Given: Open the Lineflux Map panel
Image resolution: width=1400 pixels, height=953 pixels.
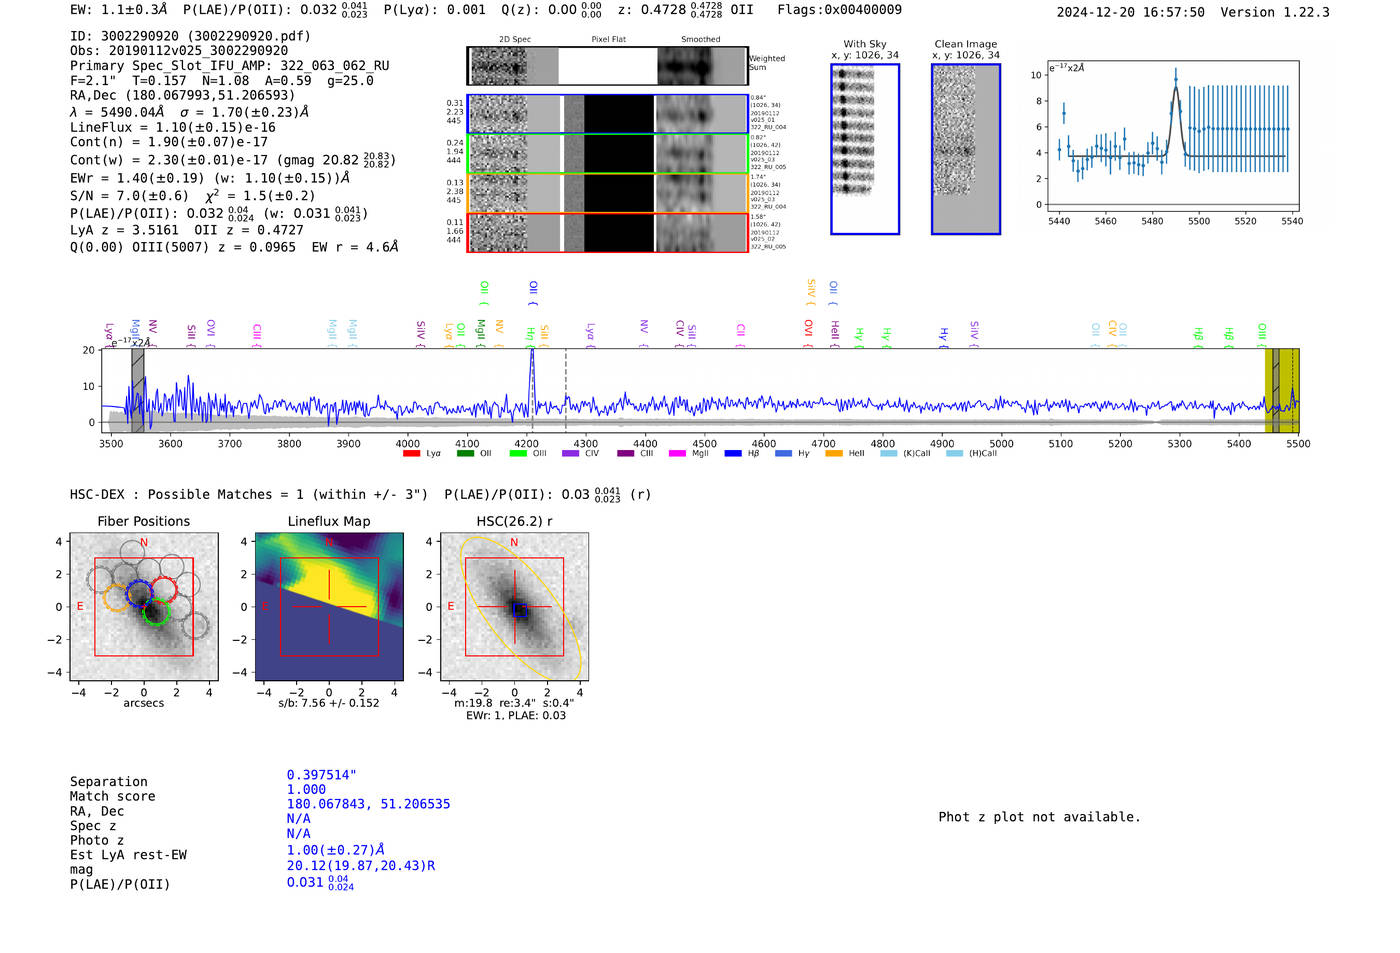Looking at the screenshot, I should pyautogui.click(x=329, y=607).
